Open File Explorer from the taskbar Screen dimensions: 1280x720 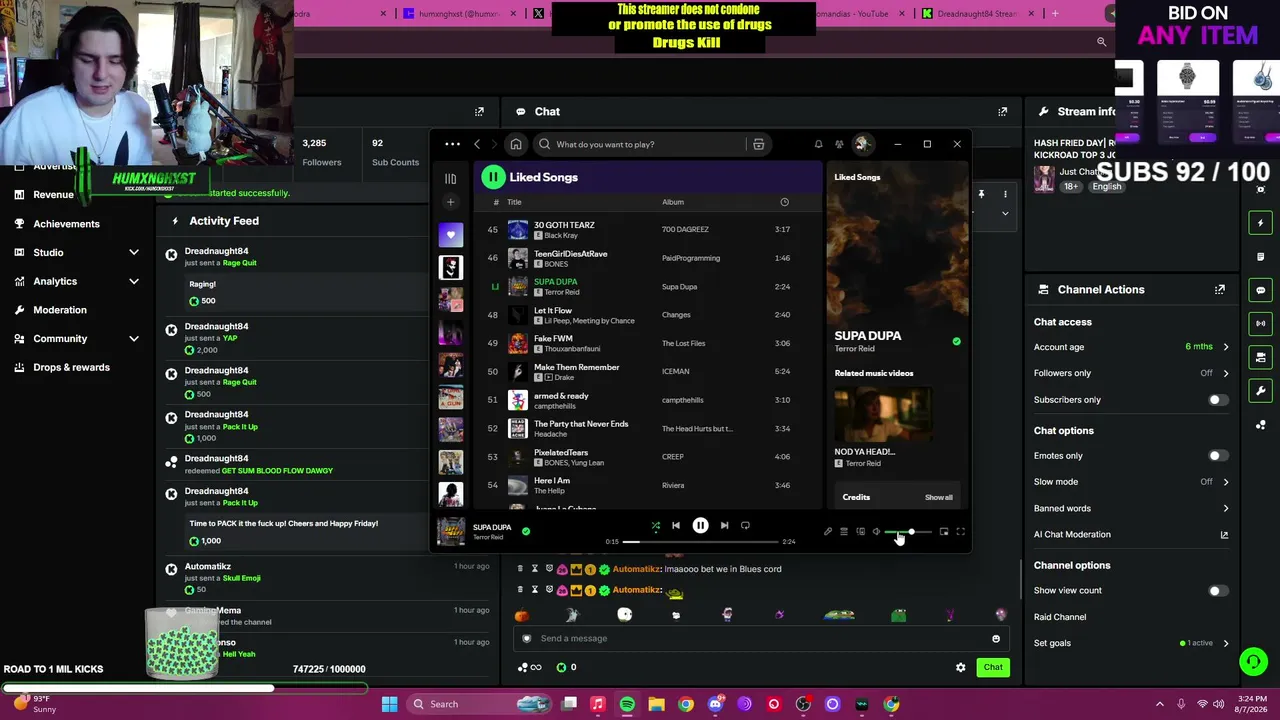(656, 704)
